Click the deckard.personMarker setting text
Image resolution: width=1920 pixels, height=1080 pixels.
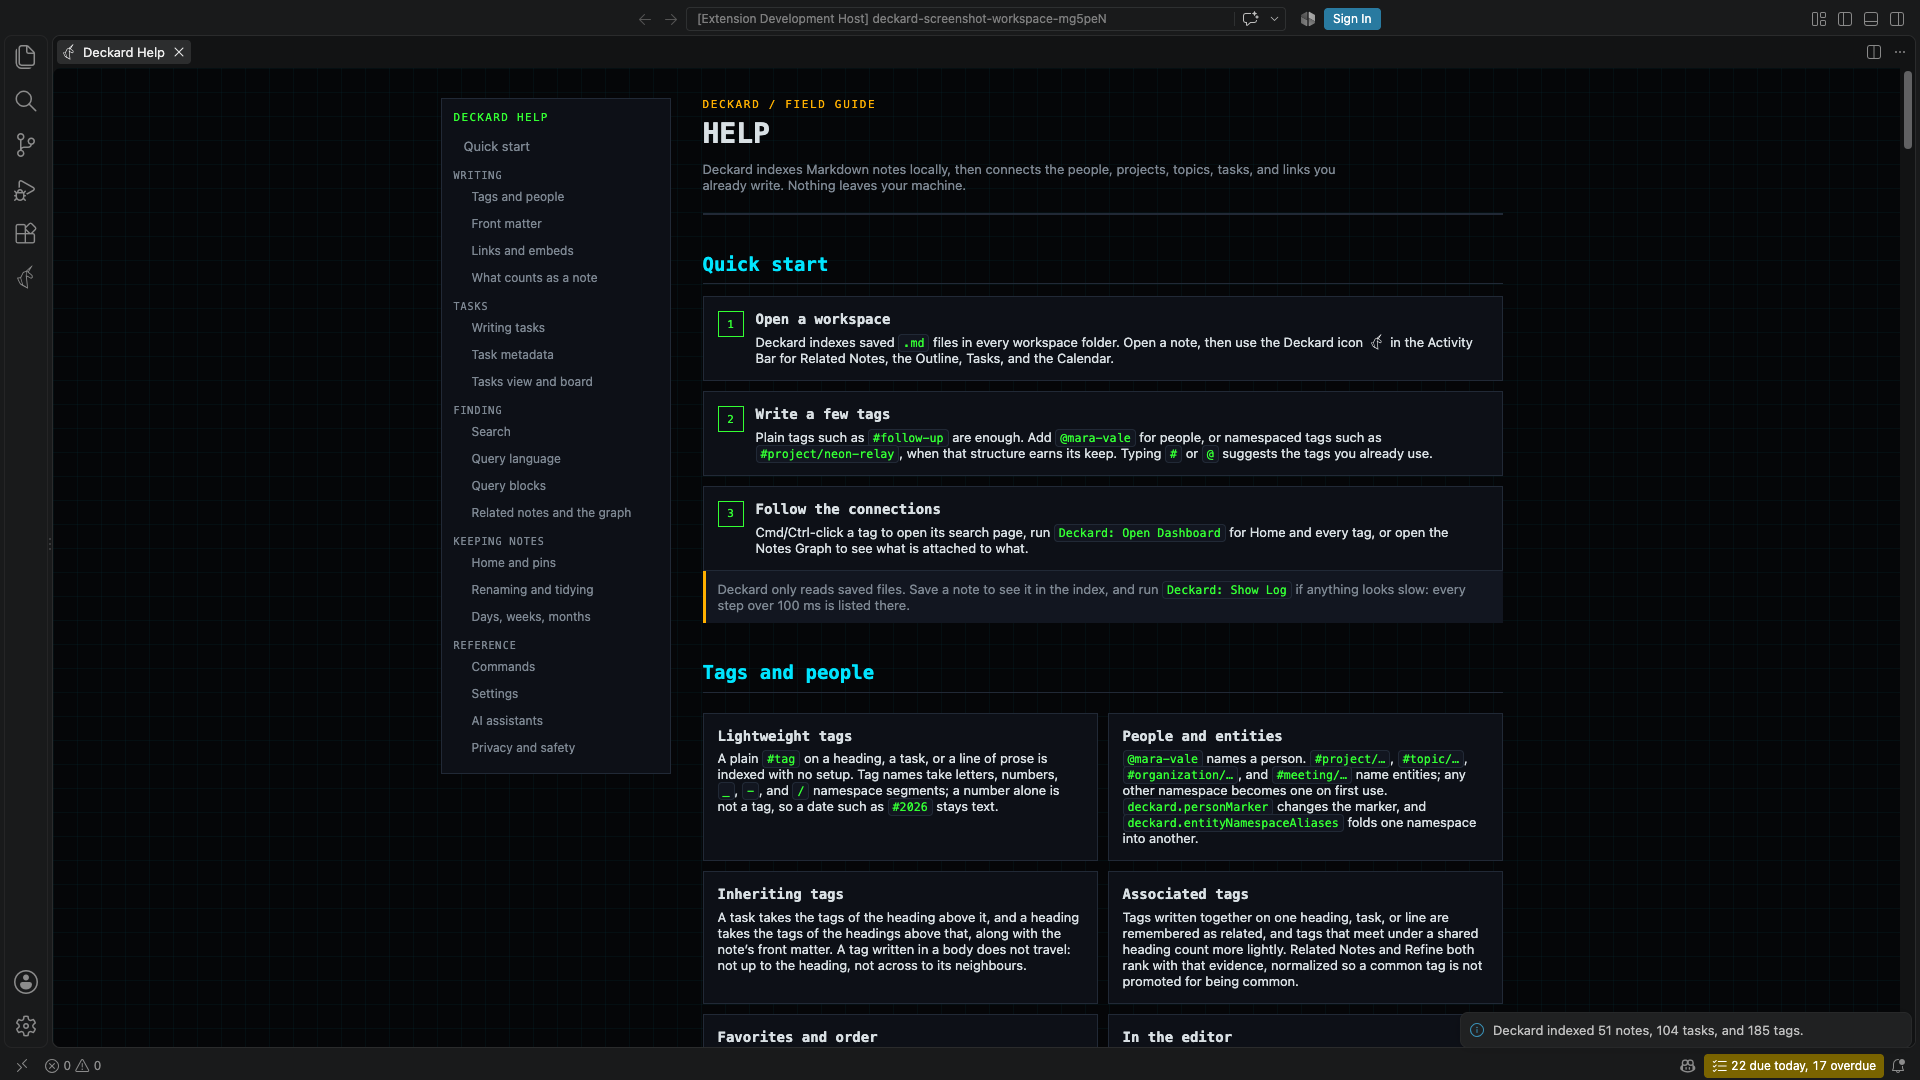pyautogui.click(x=1197, y=807)
